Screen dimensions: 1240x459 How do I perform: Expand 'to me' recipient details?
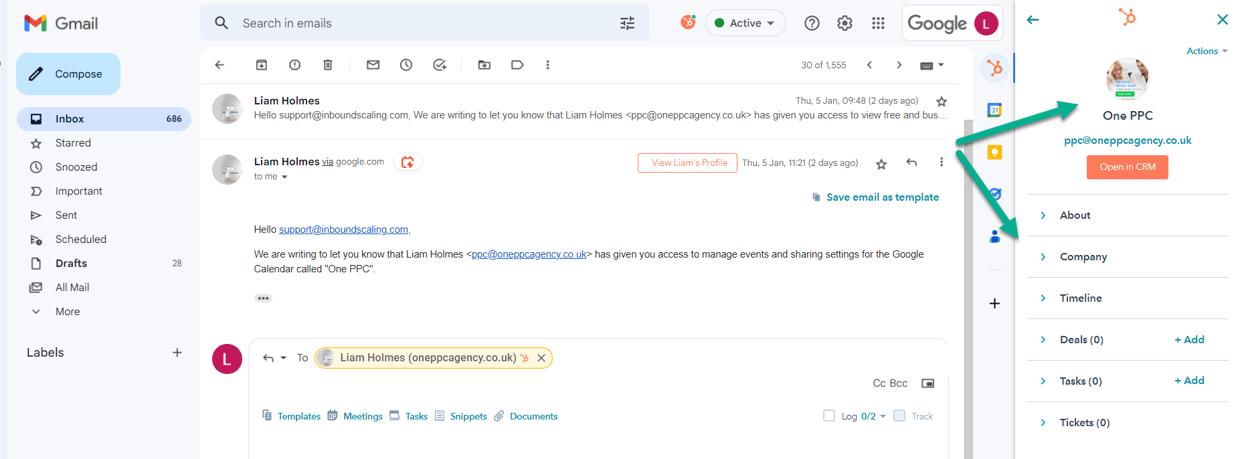284,177
